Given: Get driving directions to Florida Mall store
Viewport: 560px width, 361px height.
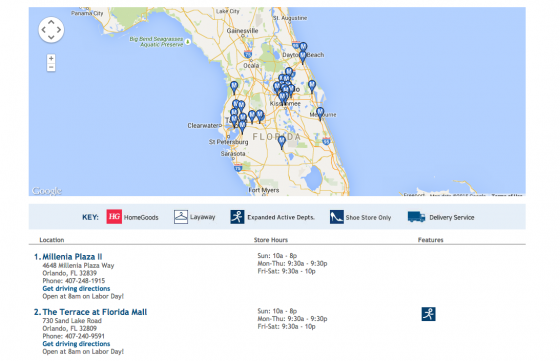Looking at the screenshot, I should click(x=76, y=344).
